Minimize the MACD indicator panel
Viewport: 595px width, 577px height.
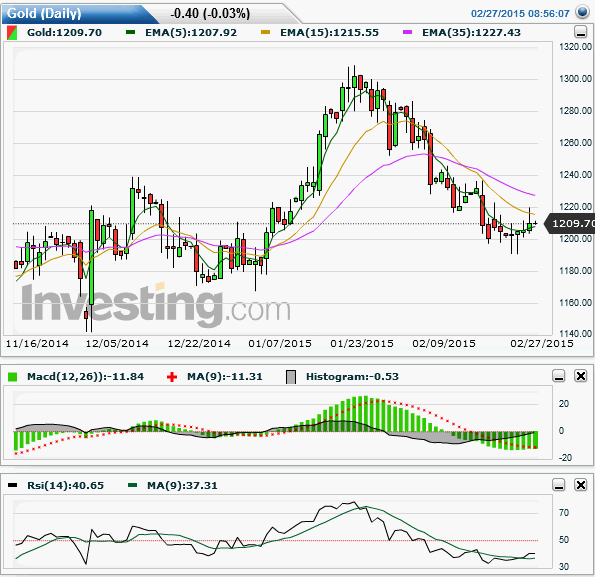click(559, 376)
